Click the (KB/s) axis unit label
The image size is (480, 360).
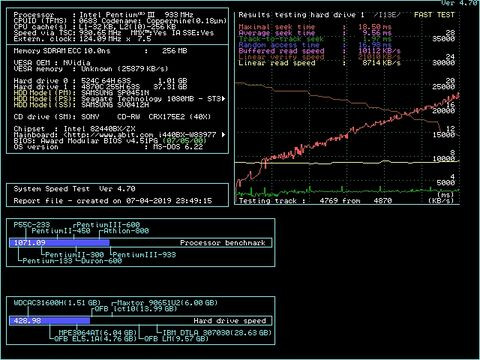441,201
